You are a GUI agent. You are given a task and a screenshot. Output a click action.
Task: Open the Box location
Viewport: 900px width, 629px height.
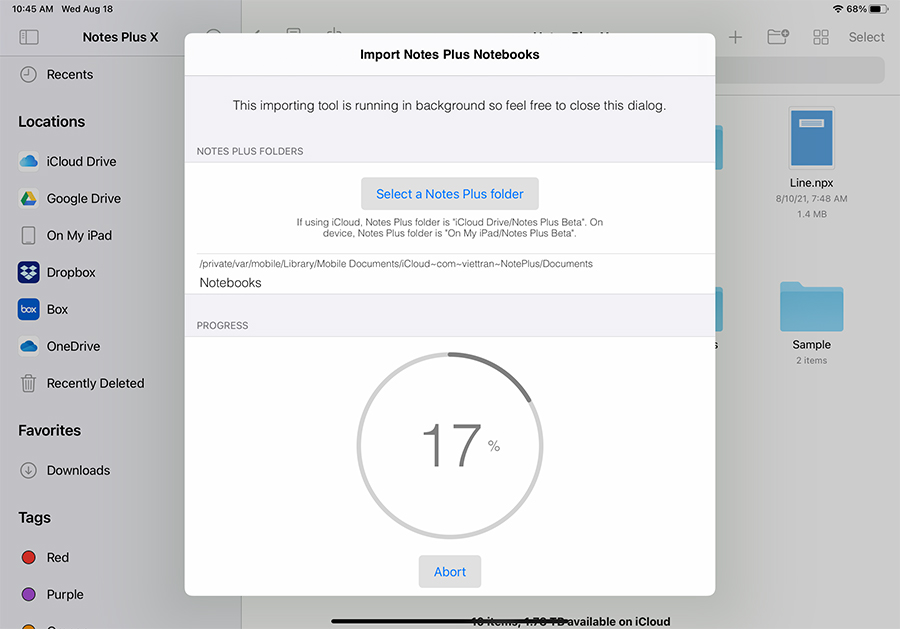point(43,309)
